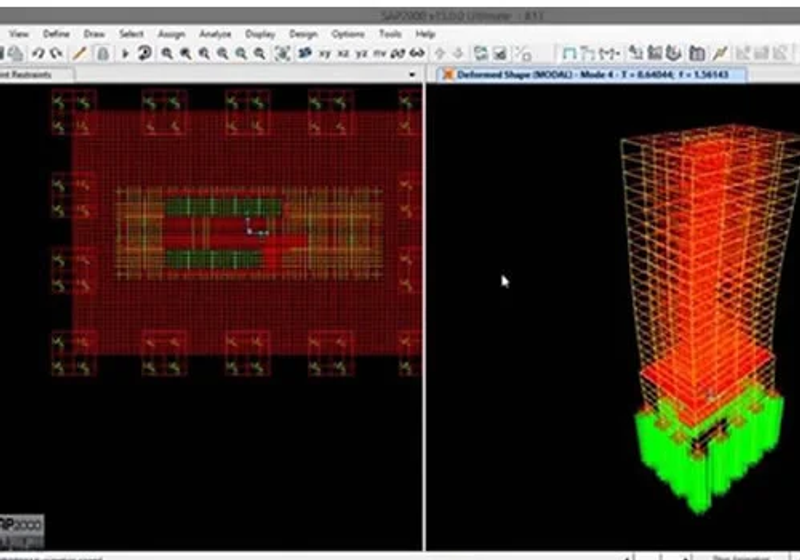Image resolution: width=800 pixels, height=560 pixels.
Task: Click the Rotate 3D View icon
Action: (x=398, y=53)
